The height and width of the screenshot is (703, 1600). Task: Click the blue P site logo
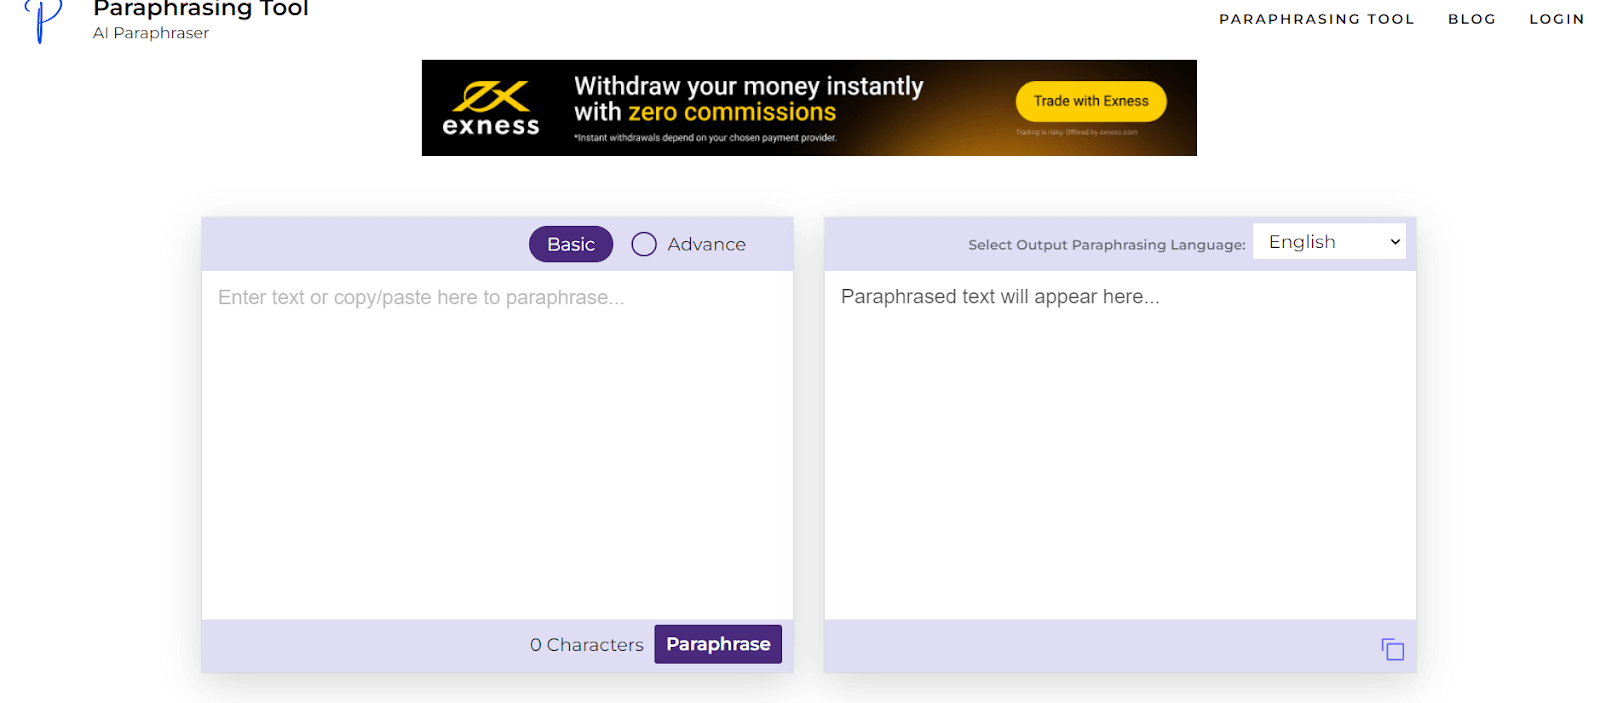pos(42,20)
